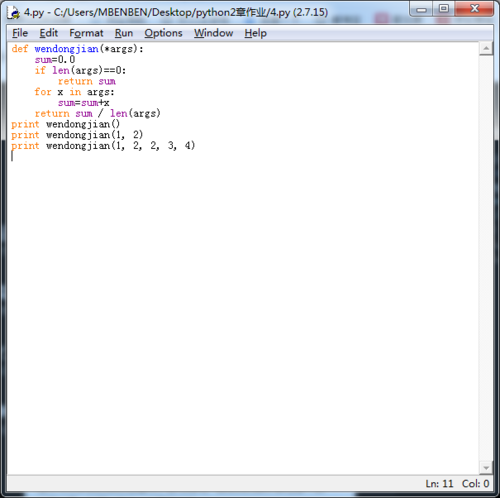
Task: Open the Help menu
Action: coord(255,33)
